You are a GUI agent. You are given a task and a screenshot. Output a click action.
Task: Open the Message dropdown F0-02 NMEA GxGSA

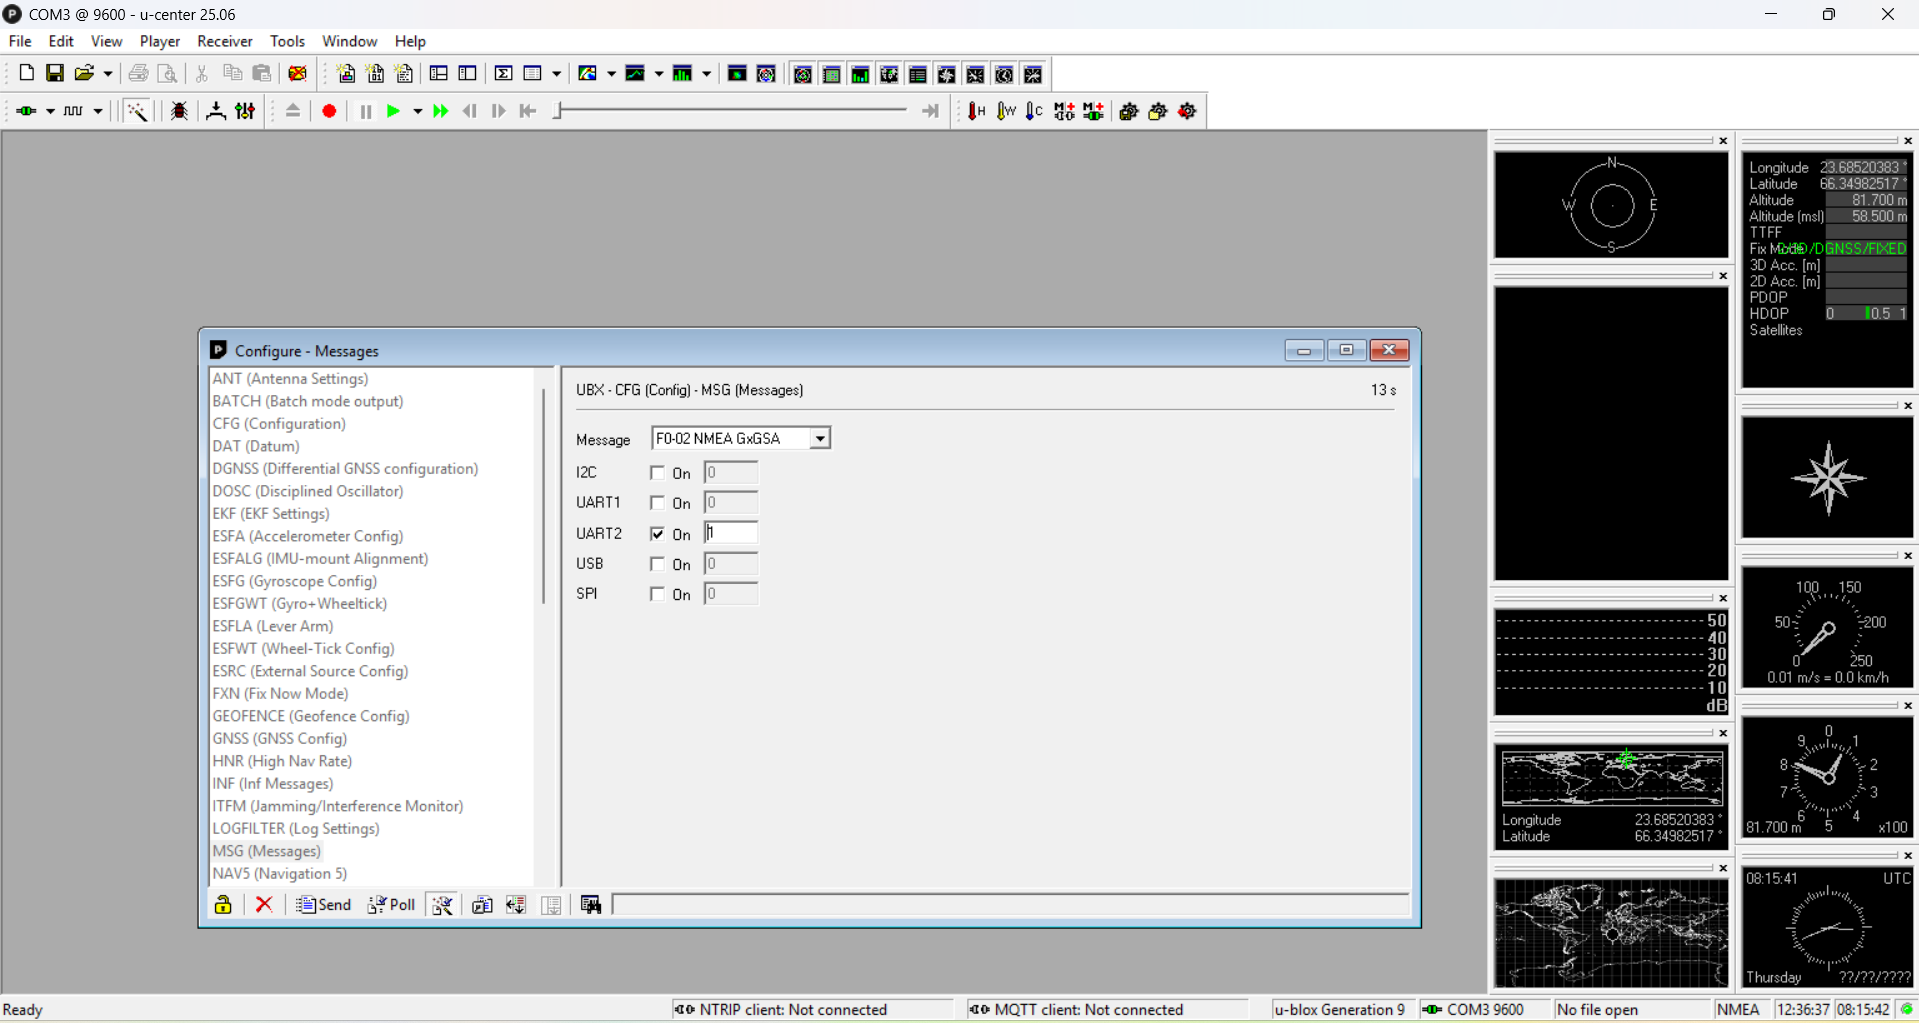coord(820,439)
